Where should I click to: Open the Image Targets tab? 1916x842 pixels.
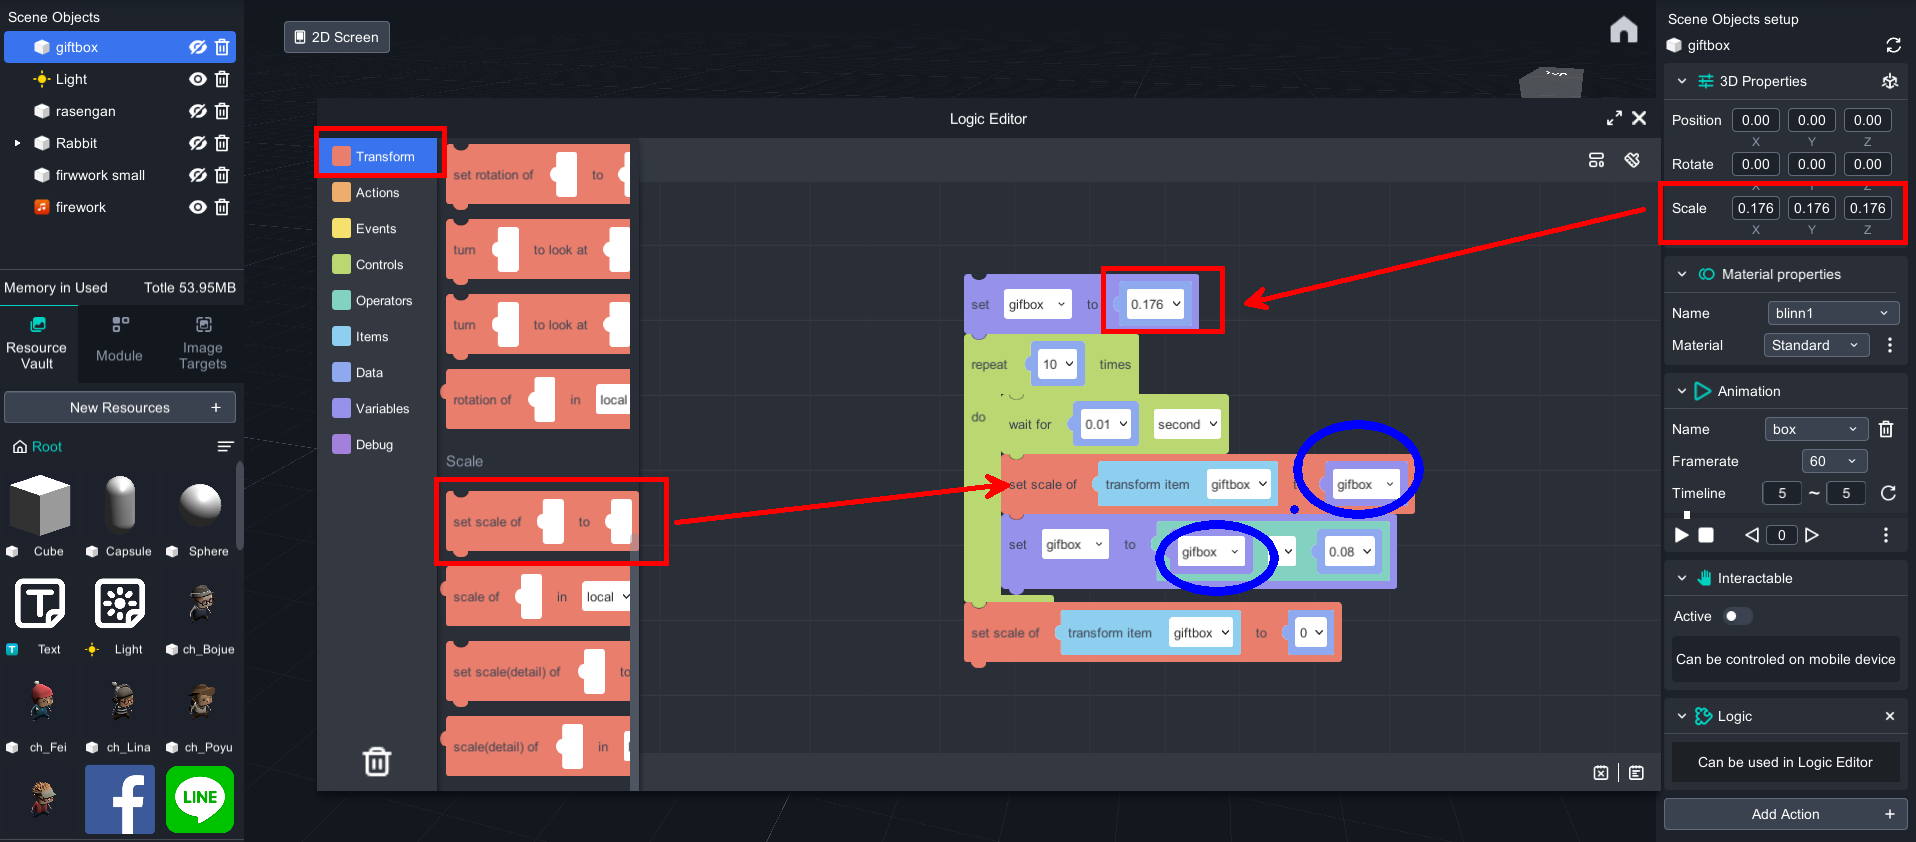click(203, 342)
